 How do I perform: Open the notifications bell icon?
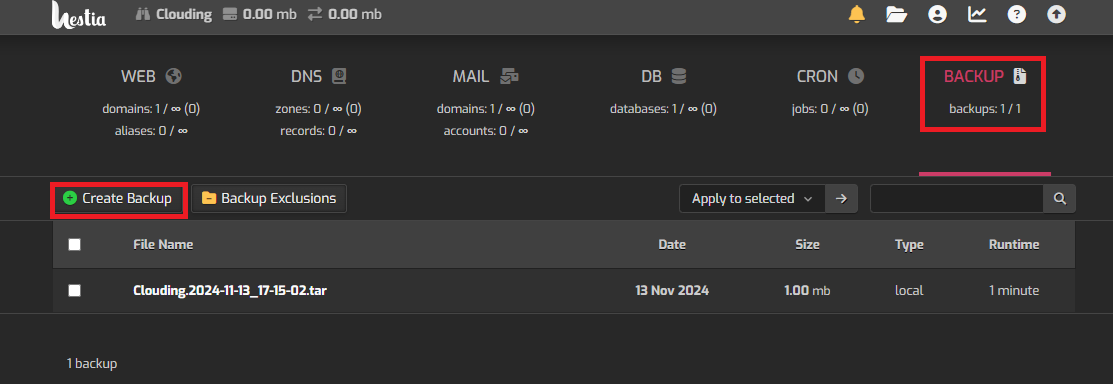pyautogui.click(x=857, y=14)
